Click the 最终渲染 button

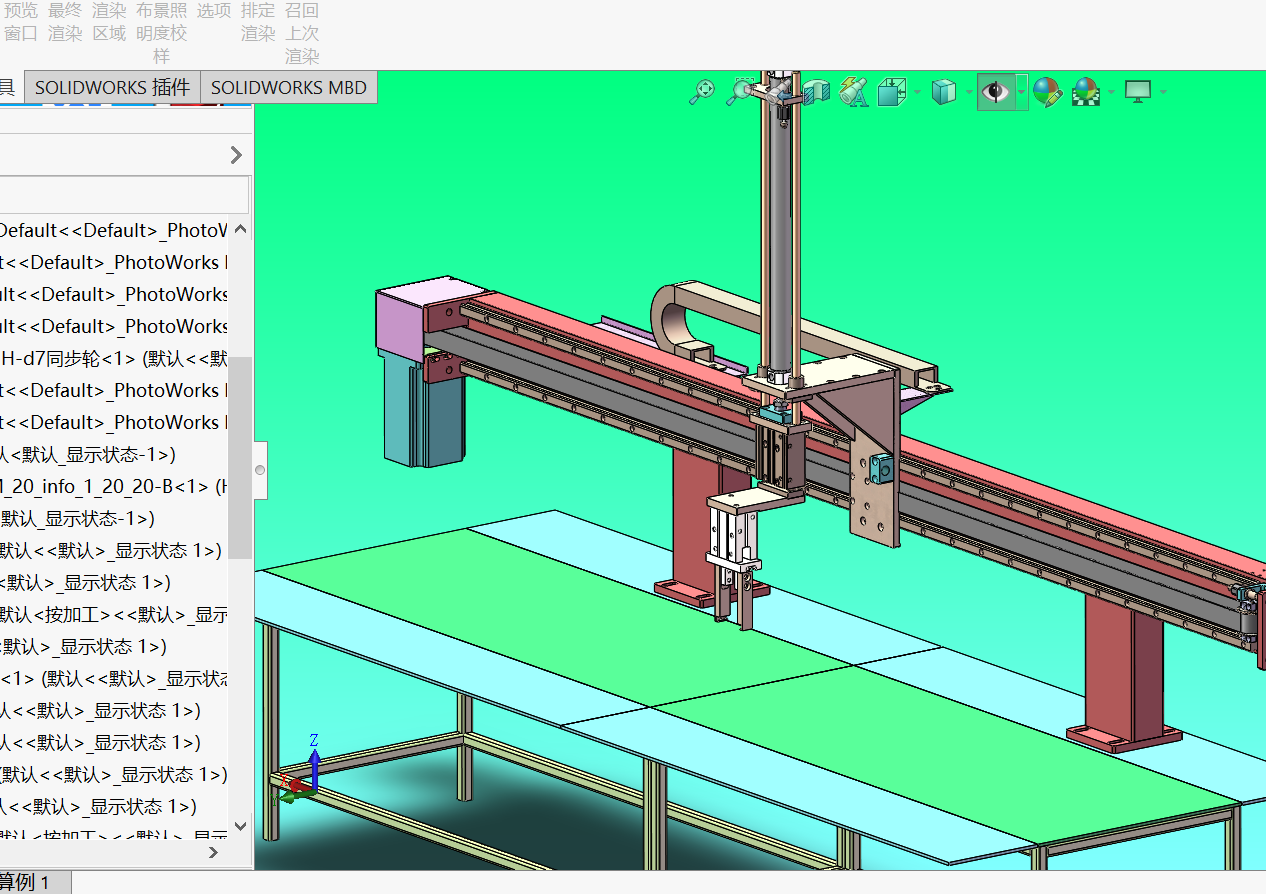[x=65, y=22]
